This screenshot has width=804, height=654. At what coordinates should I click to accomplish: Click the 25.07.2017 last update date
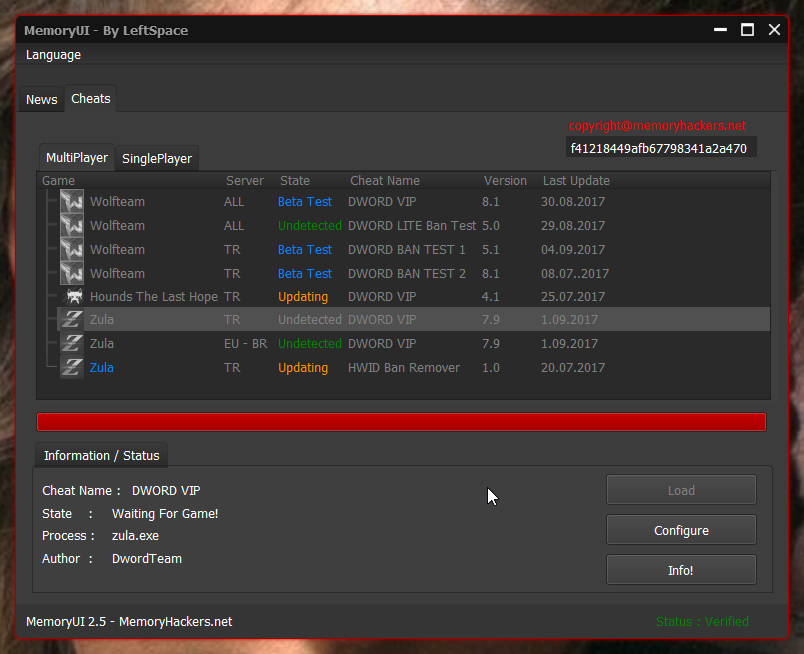(573, 296)
